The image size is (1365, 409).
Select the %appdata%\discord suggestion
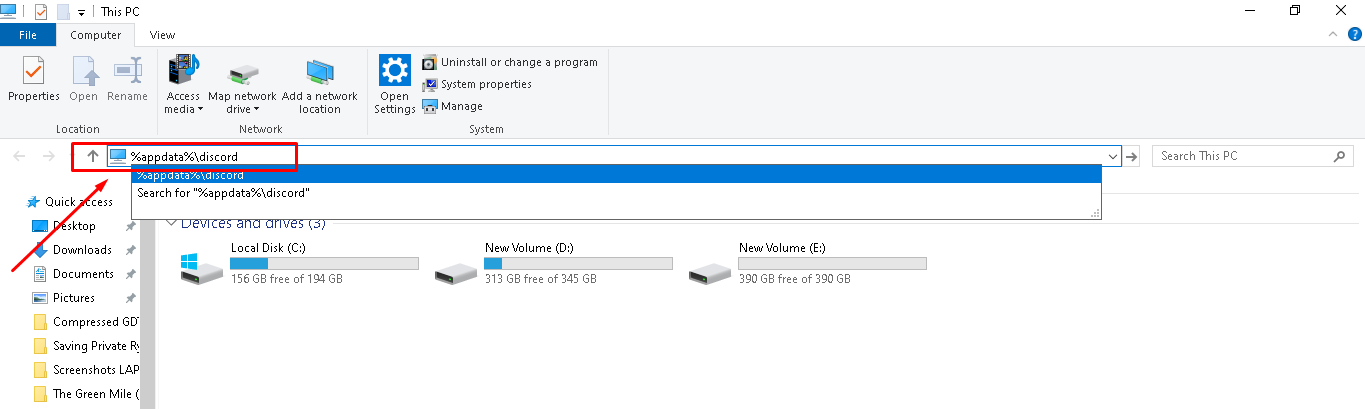coord(616,175)
